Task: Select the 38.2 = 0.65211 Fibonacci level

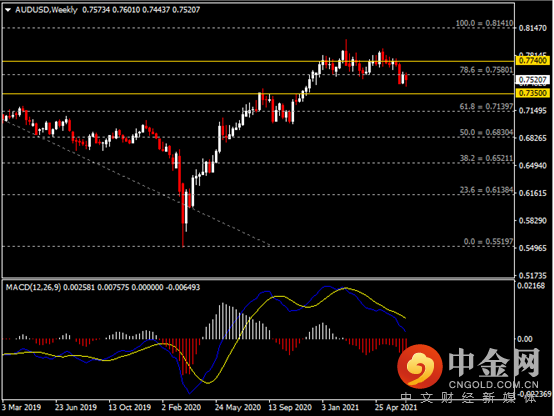Action: coord(486,158)
